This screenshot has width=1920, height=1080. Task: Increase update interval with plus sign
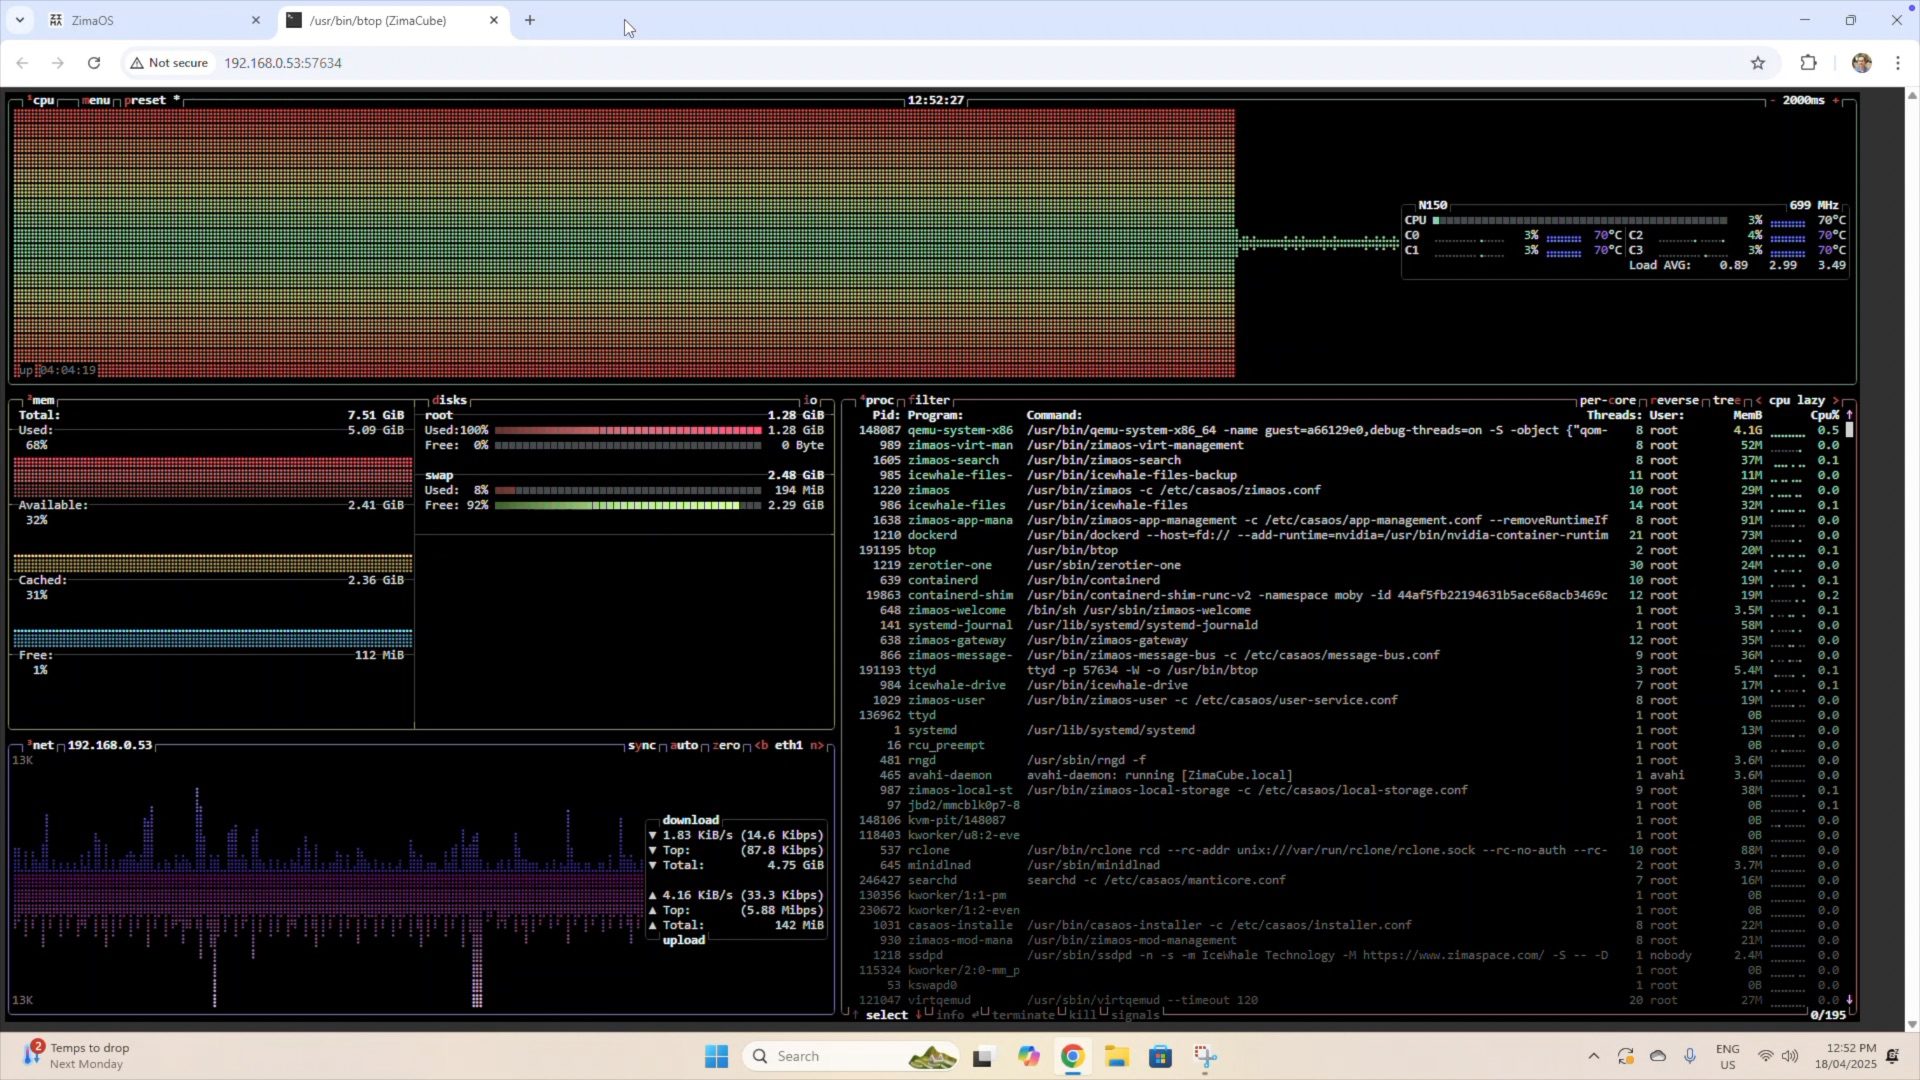pos(1836,101)
